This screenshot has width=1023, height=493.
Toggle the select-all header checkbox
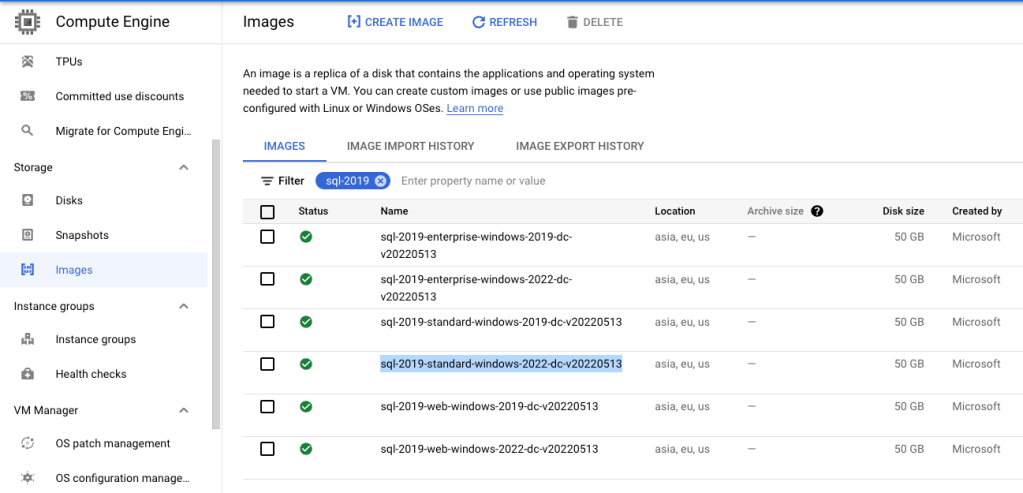tap(267, 212)
